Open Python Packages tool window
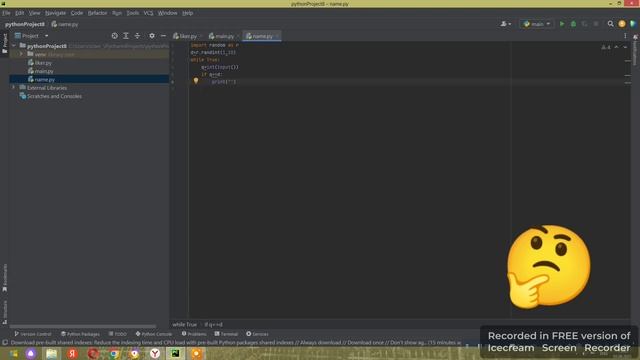This screenshot has height=360, width=640. pos(80,334)
